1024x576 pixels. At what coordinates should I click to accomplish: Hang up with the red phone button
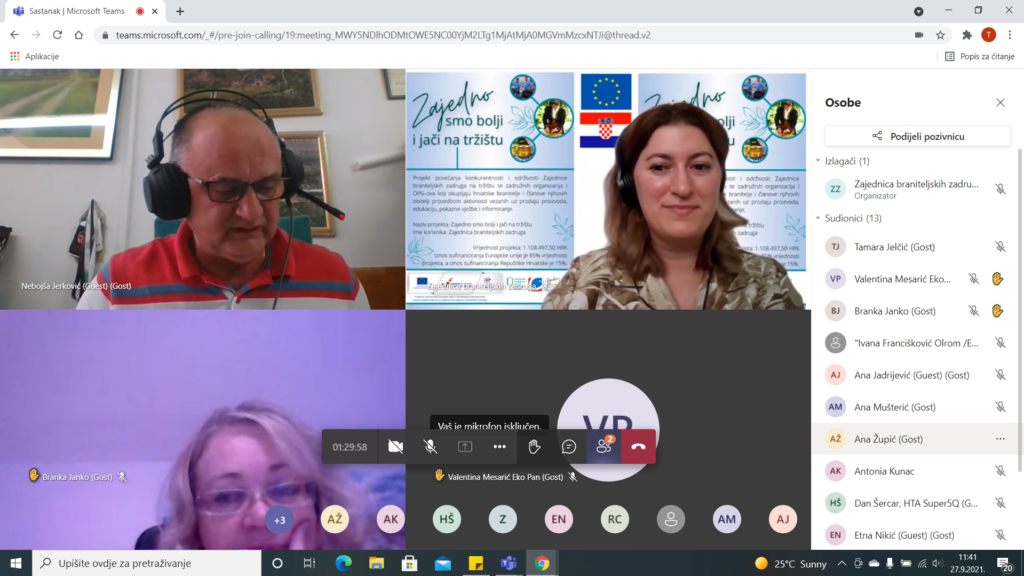[638, 446]
